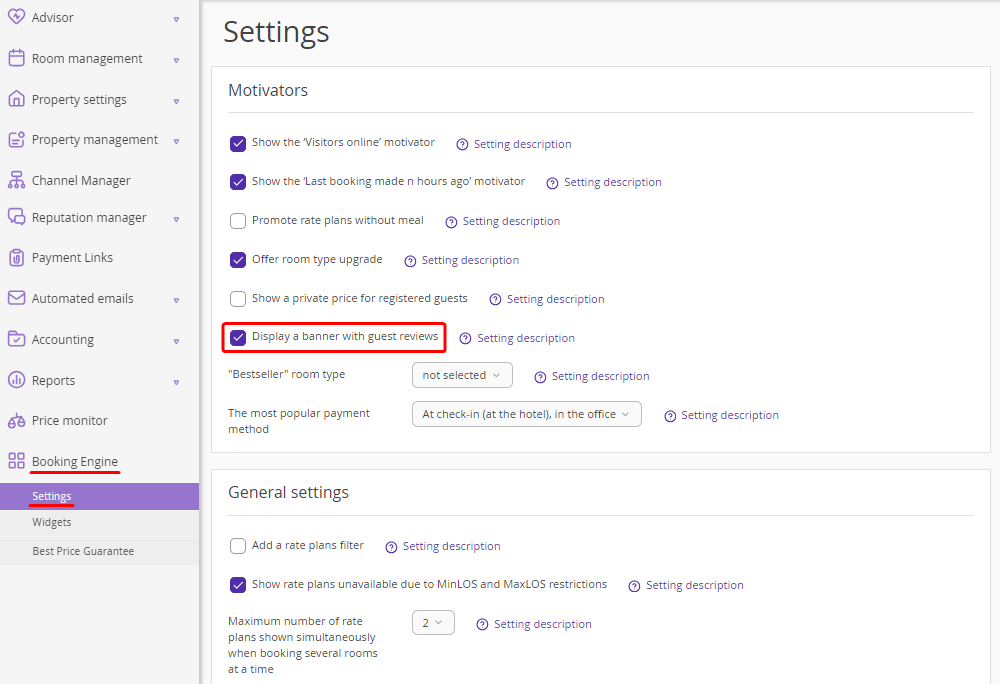Open the most popular payment method dropdown
Screen dimensions: 1000x684
(527, 414)
